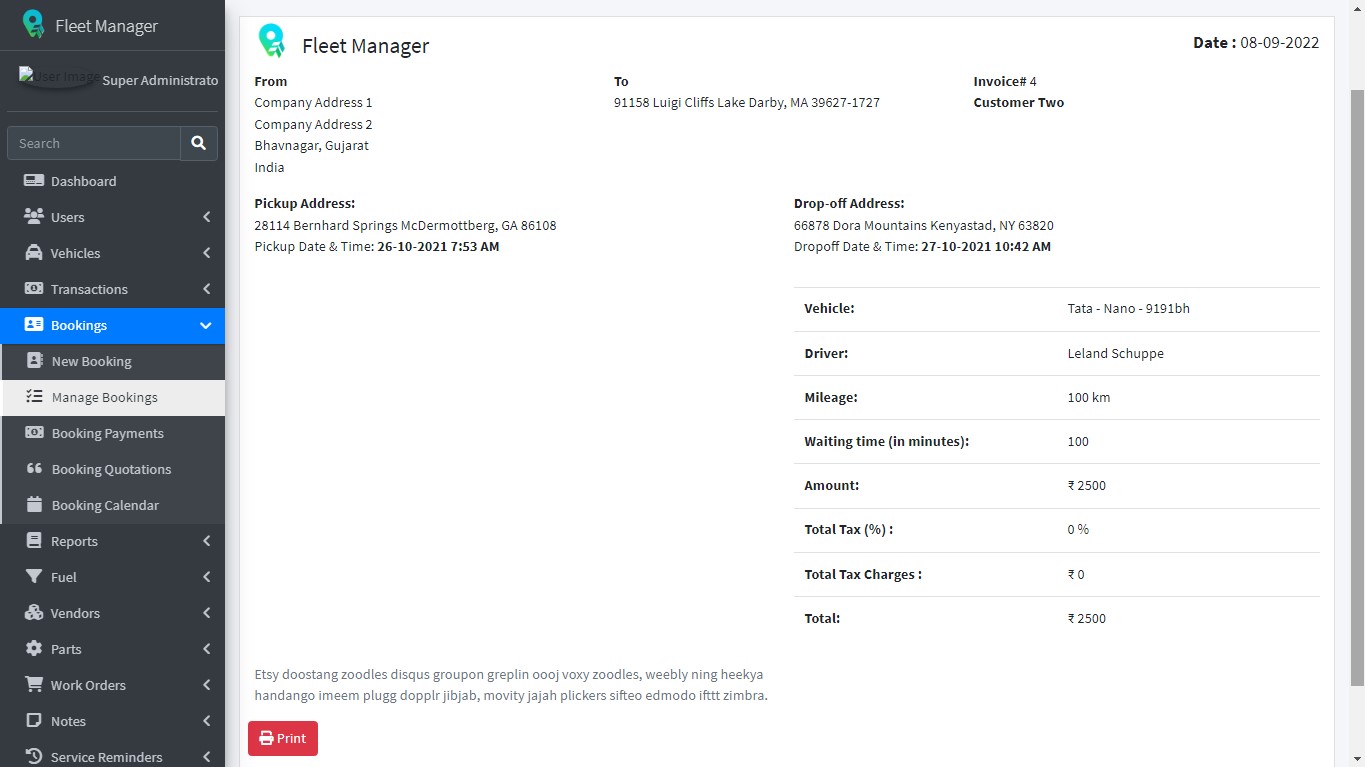The width and height of the screenshot is (1365, 767).
Task: Focus the sidebar Search field
Action: pos(94,143)
